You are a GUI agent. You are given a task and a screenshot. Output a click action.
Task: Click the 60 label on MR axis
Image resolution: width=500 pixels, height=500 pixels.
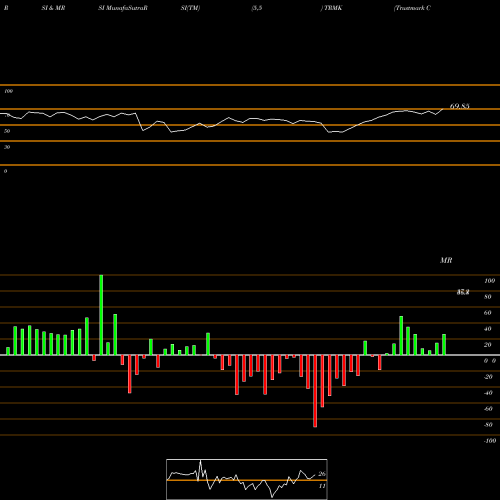[488, 313]
